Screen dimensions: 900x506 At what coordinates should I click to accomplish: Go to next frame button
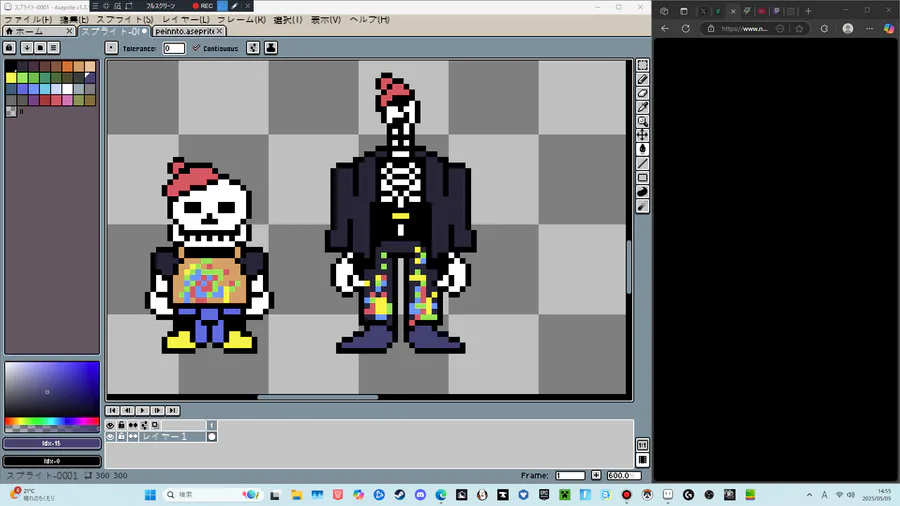point(157,410)
